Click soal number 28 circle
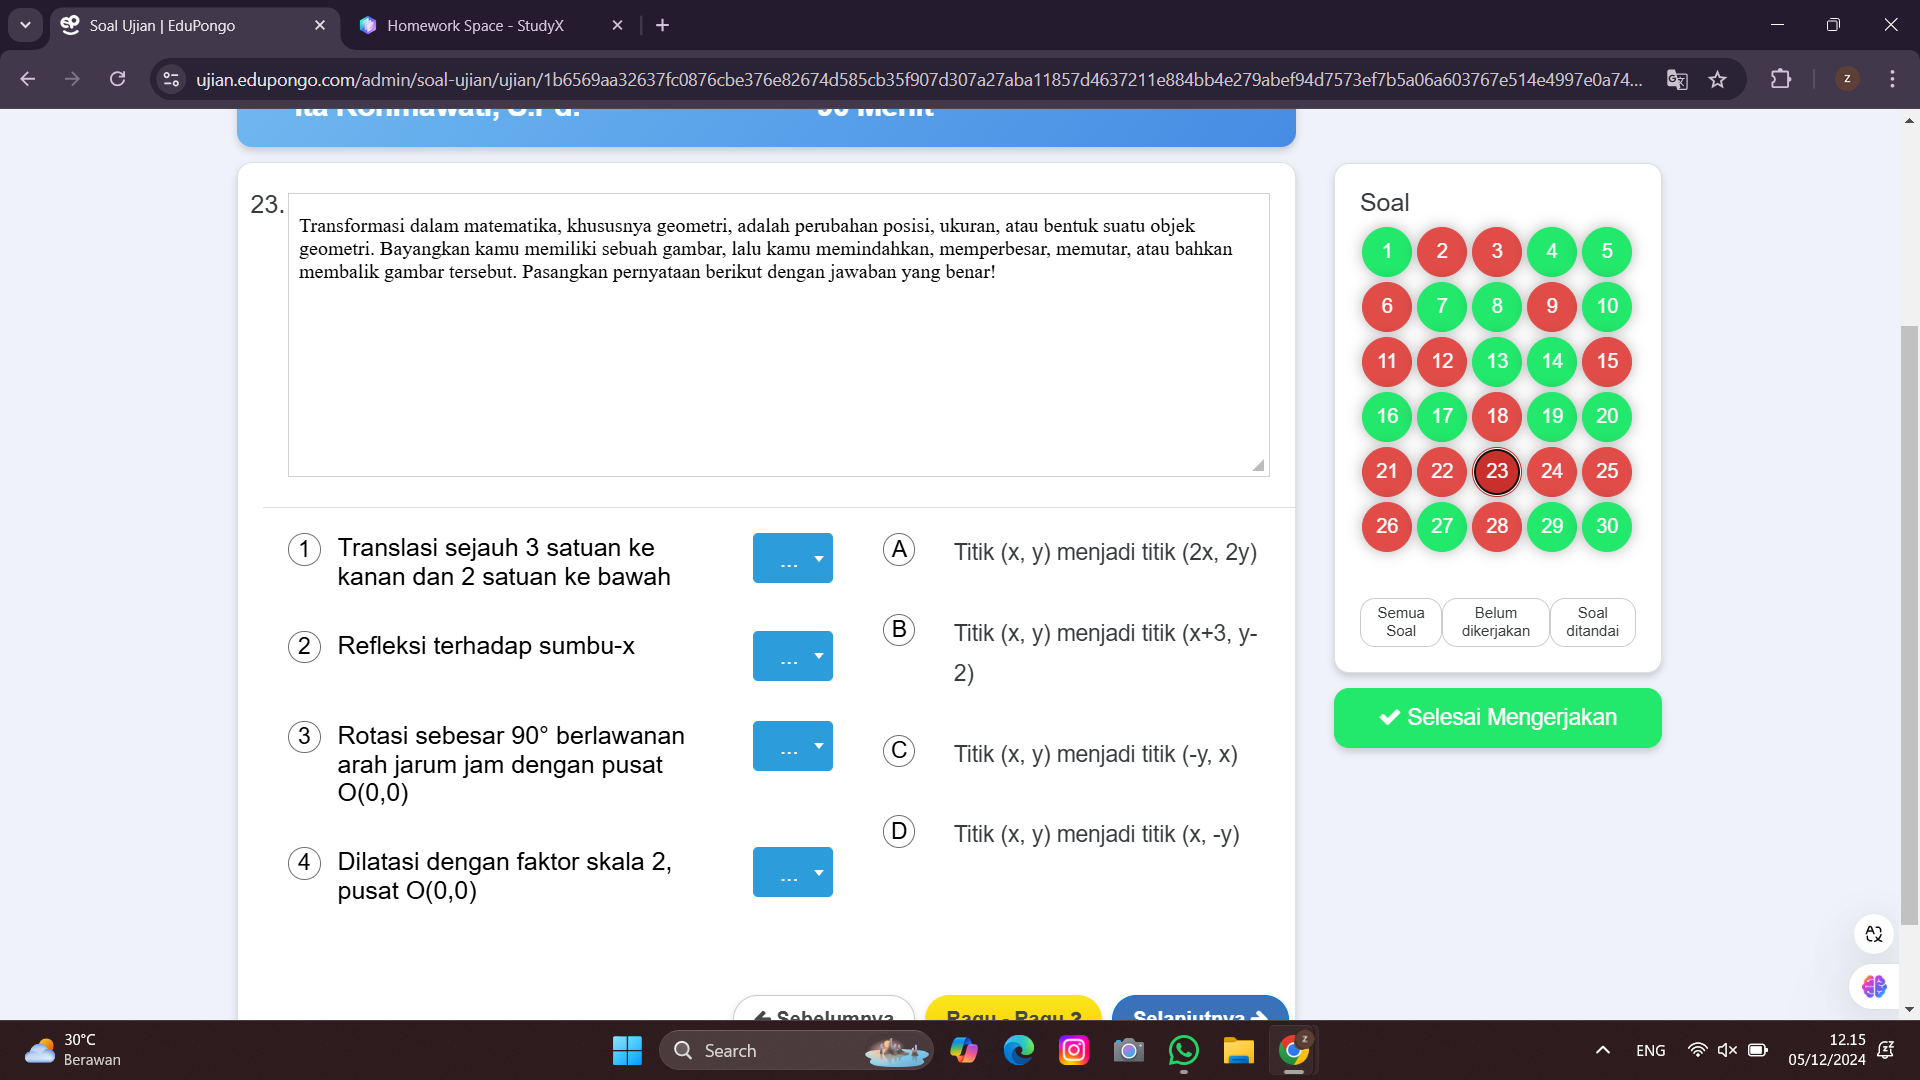This screenshot has height=1080, width=1920. click(1495, 526)
